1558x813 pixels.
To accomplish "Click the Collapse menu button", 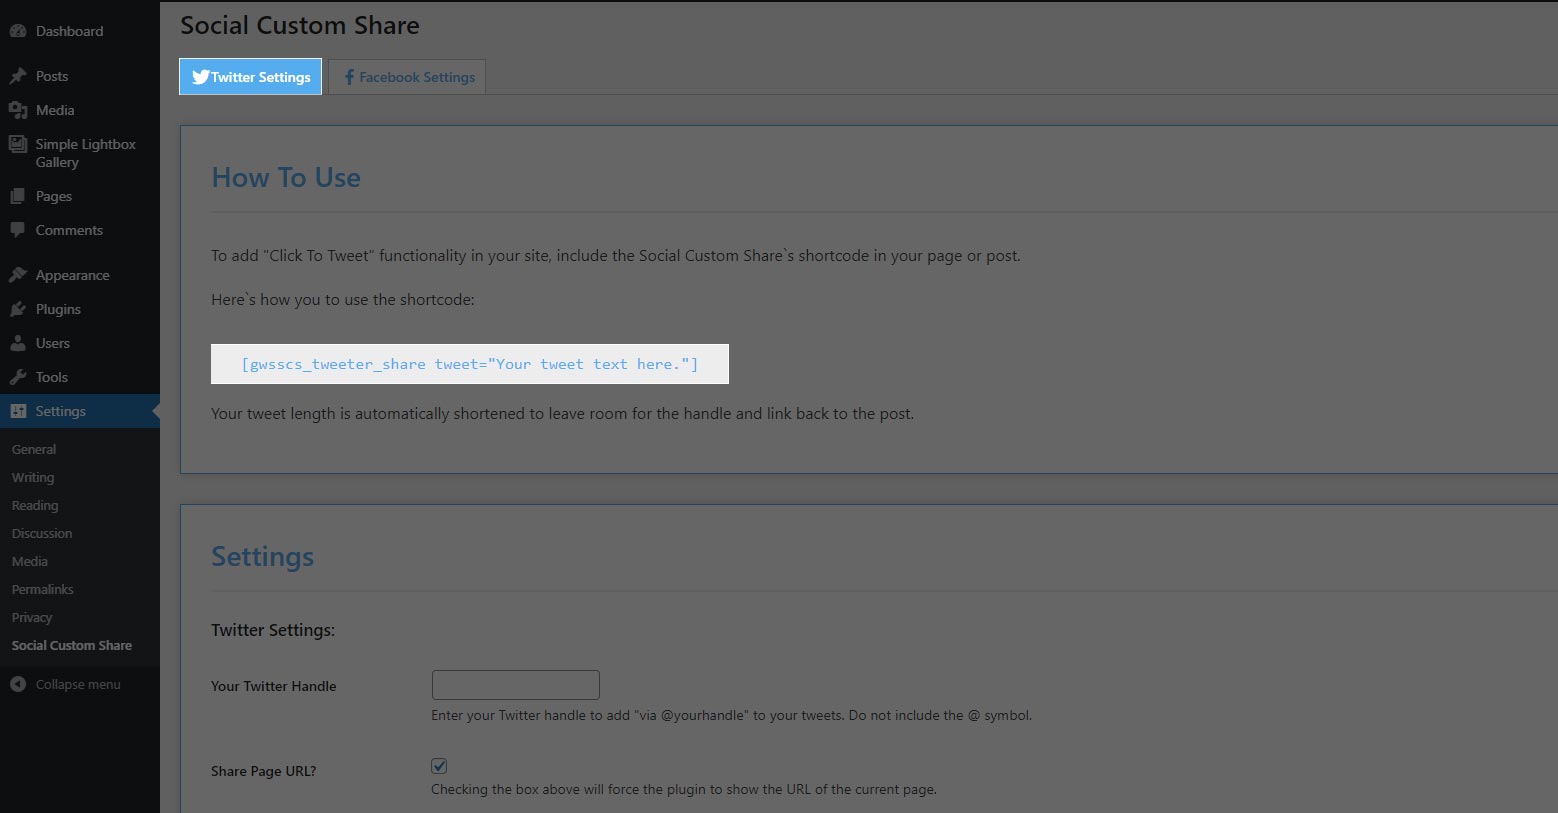I will pyautogui.click(x=80, y=684).
